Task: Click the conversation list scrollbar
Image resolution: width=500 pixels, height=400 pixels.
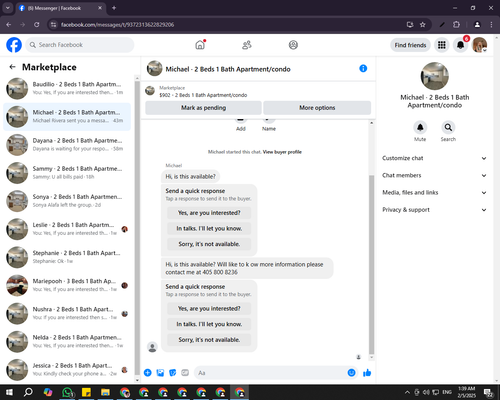Action: 137,228
